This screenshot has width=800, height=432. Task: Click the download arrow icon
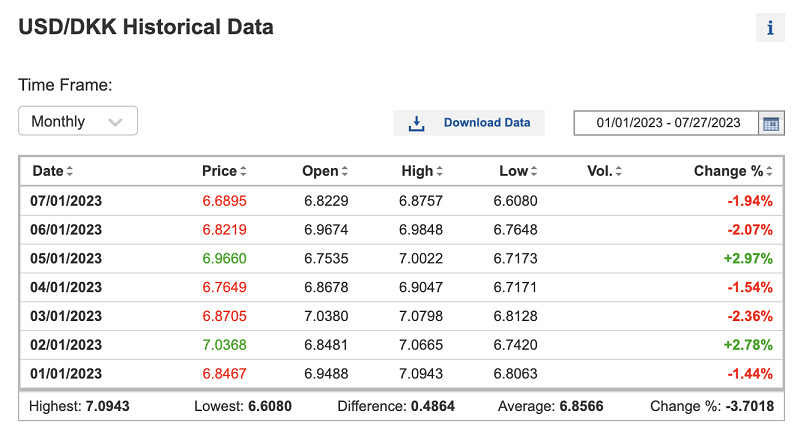click(417, 123)
